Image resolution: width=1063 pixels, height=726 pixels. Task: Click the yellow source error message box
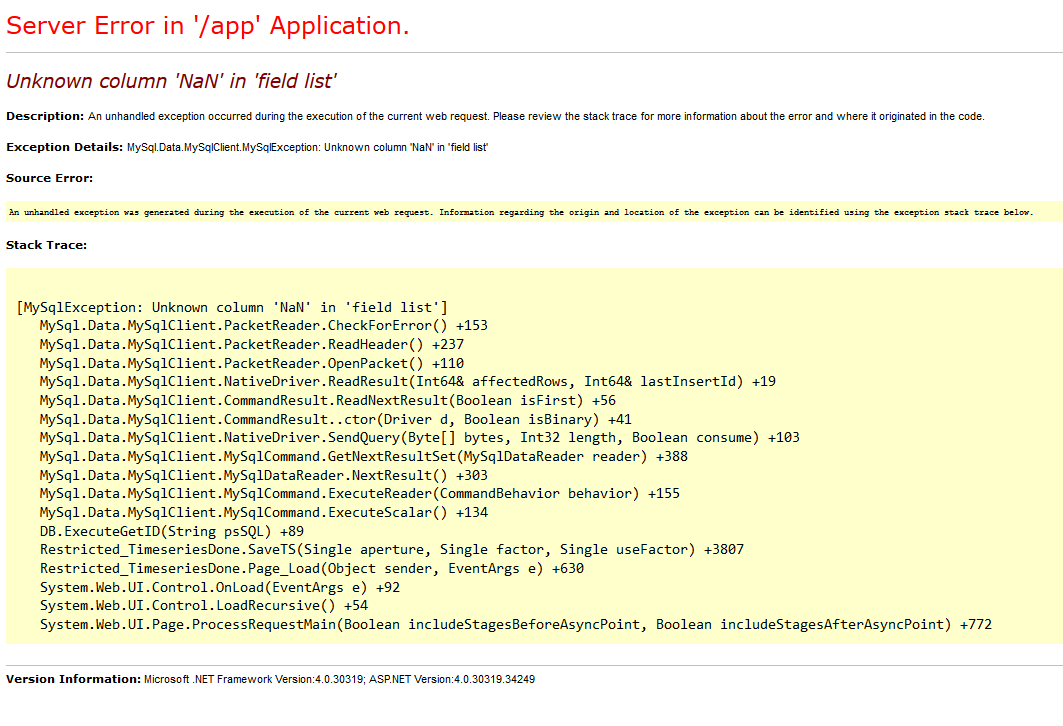click(x=520, y=212)
